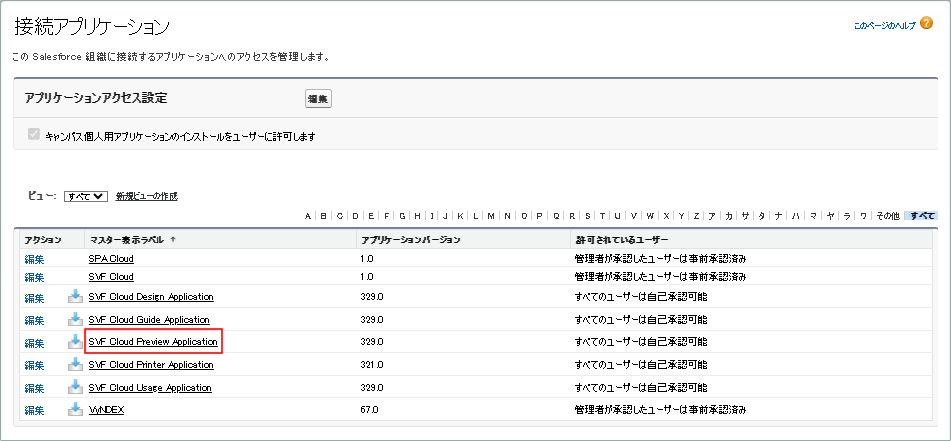Select the すべて alphabet filter

[x=922, y=216]
